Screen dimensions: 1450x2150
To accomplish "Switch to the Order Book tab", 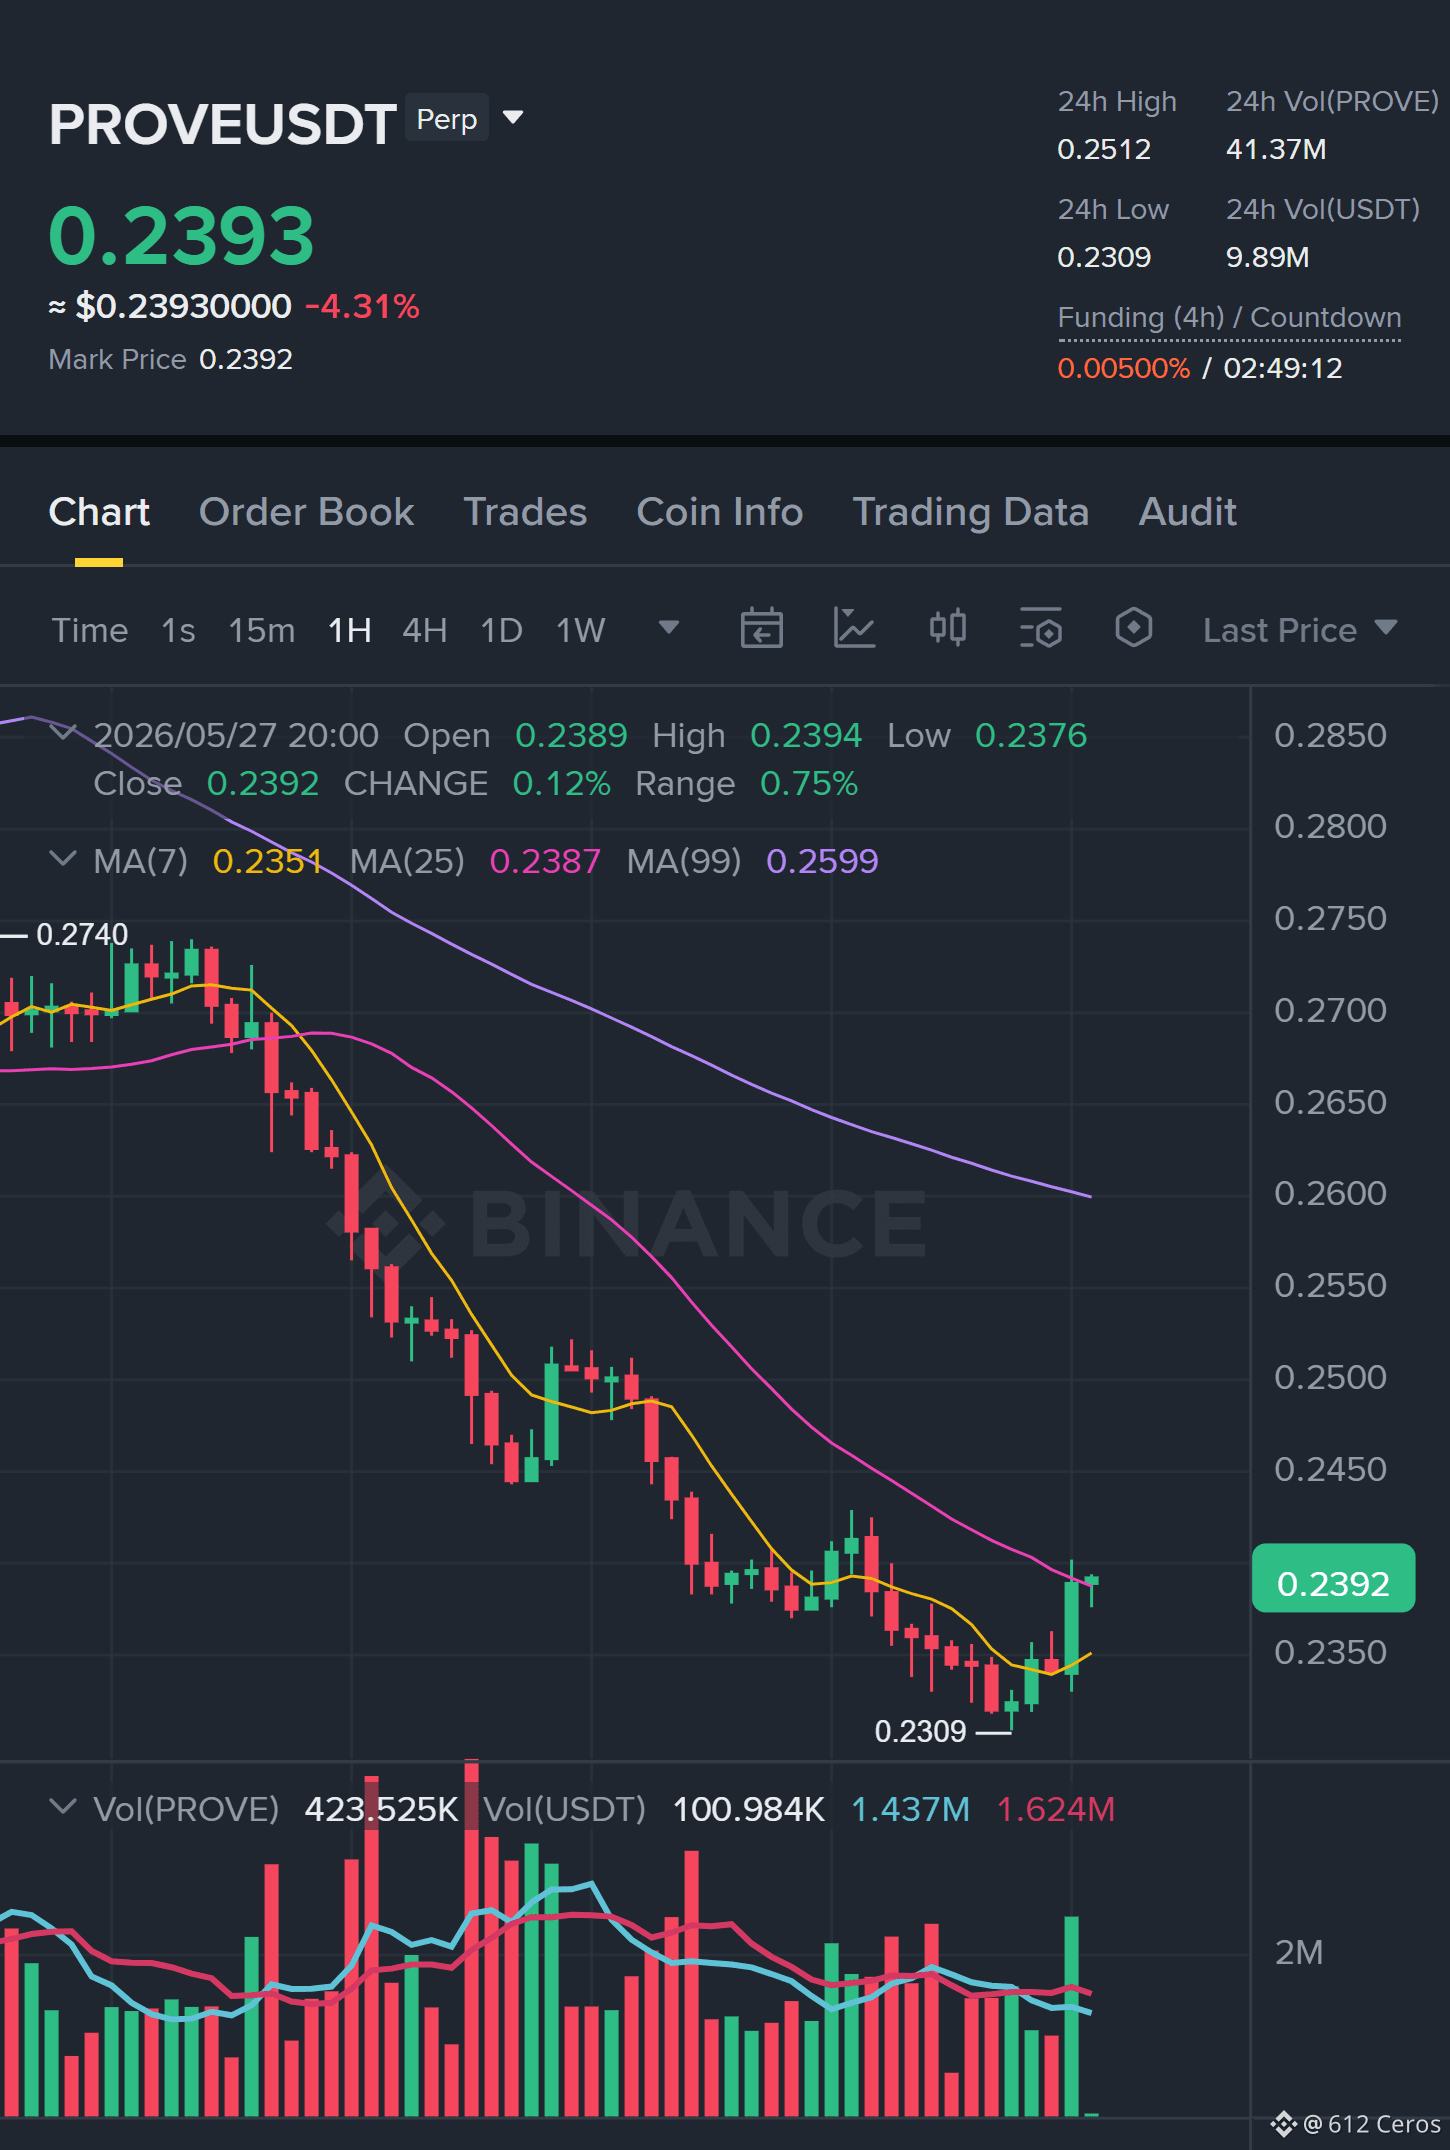I will coord(306,512).
